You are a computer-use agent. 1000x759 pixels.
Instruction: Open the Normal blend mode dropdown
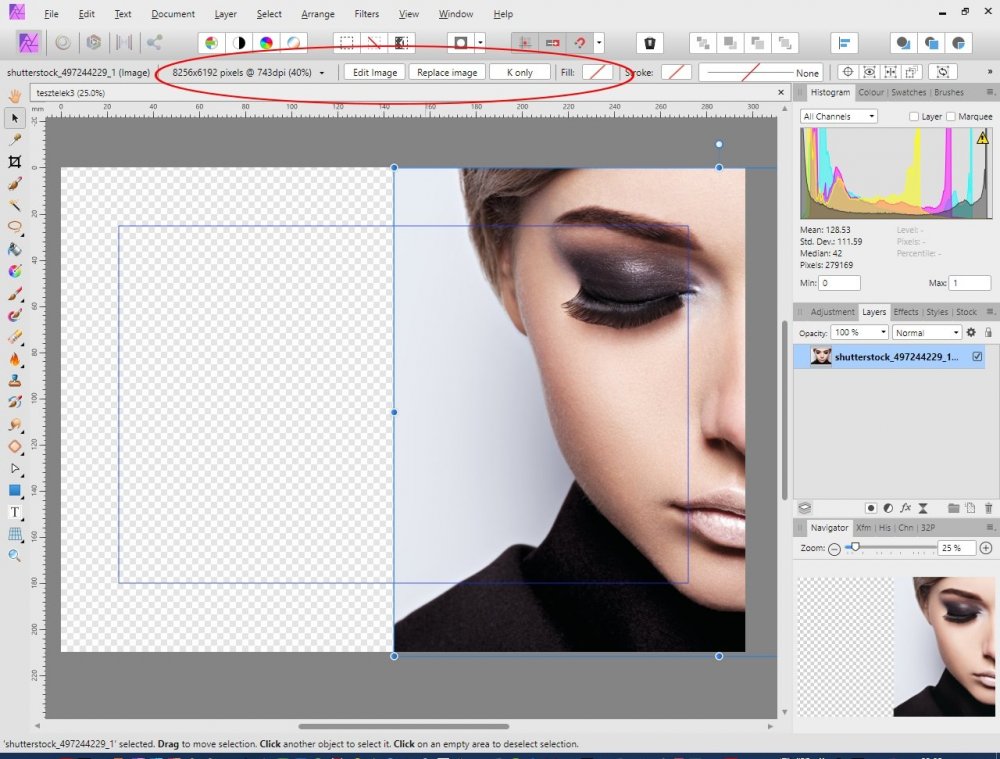point(926,332)
